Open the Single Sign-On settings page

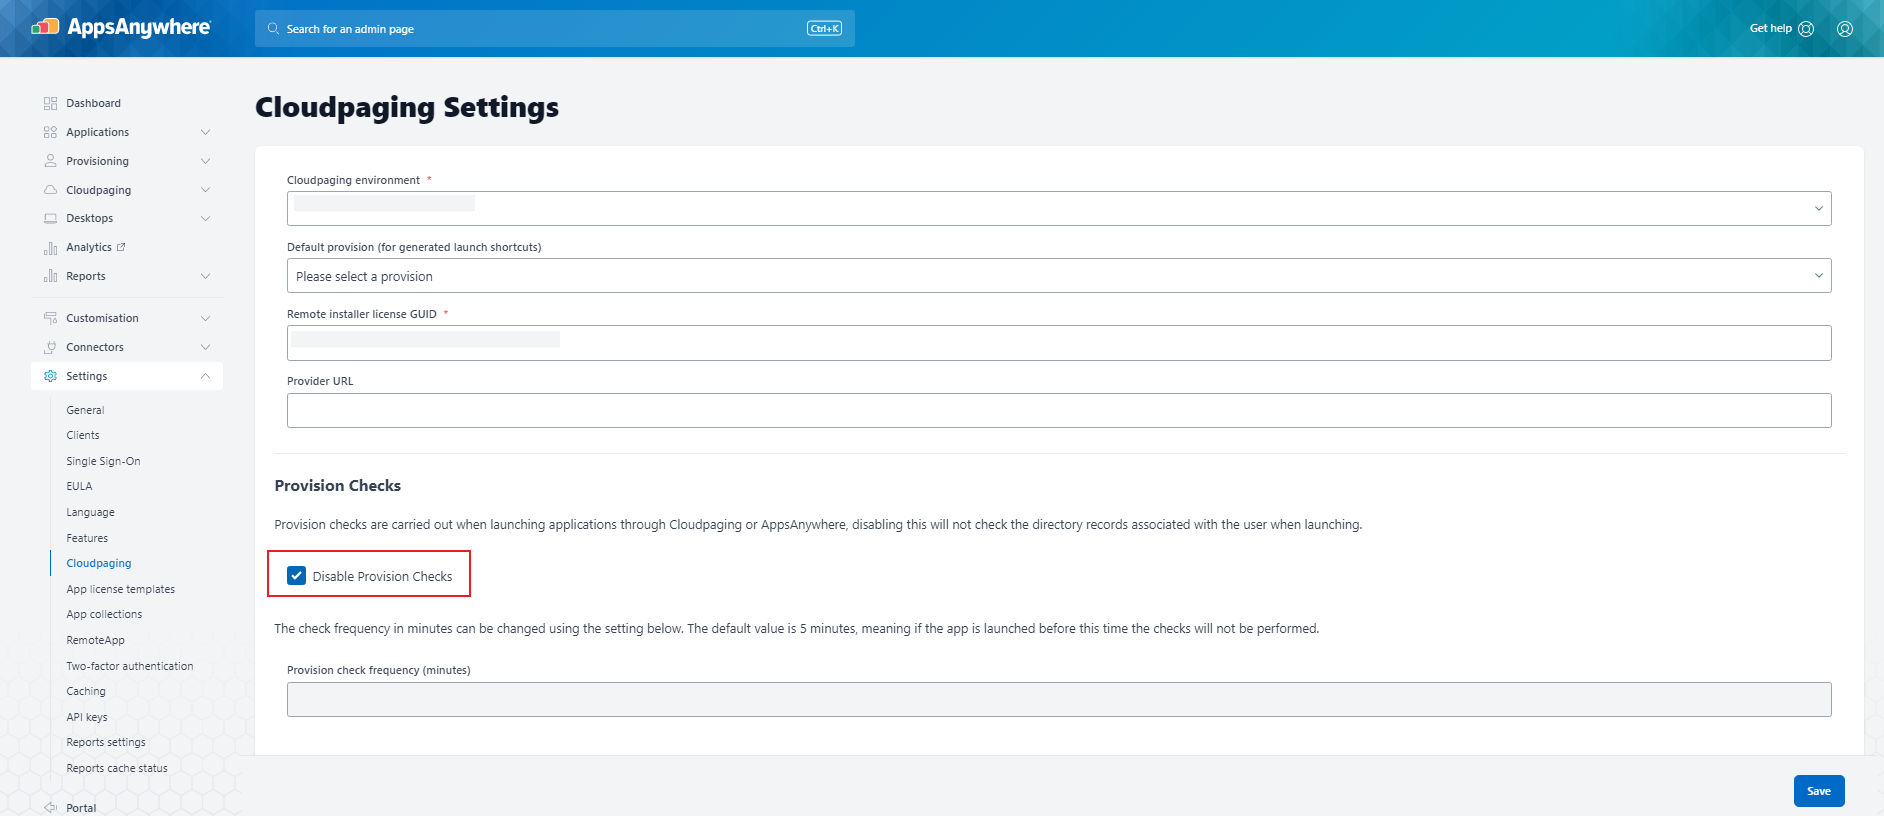103,461
